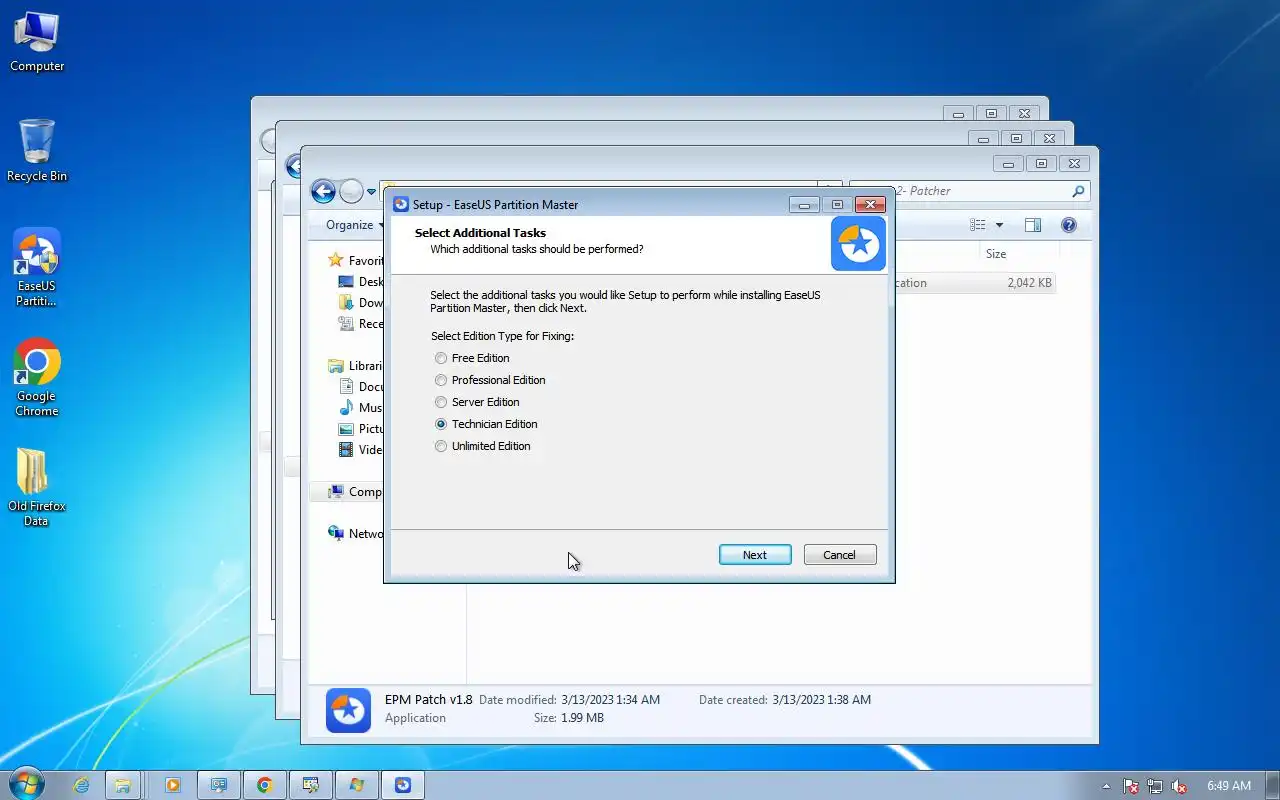Screen dimensions: 1280x800
Task: Open EaseUS Partition Master desktop shortcut
Action: (37, 267)
